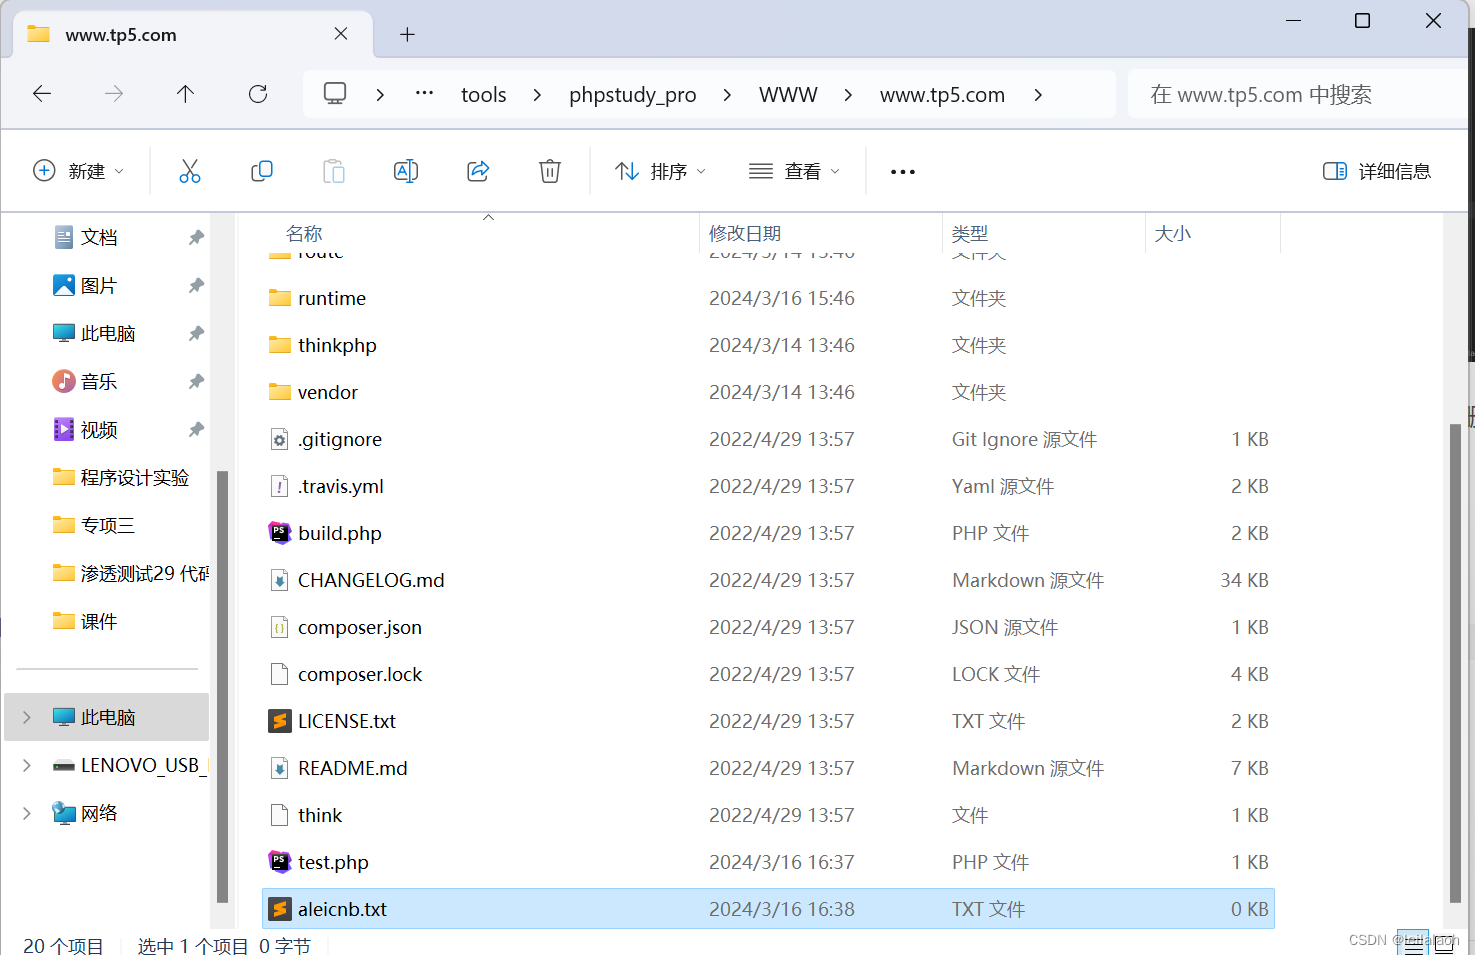The height and width of the screenshot is (955, 1475).
Task: Open a new tab with the plus button
Action: coord(406,34)
